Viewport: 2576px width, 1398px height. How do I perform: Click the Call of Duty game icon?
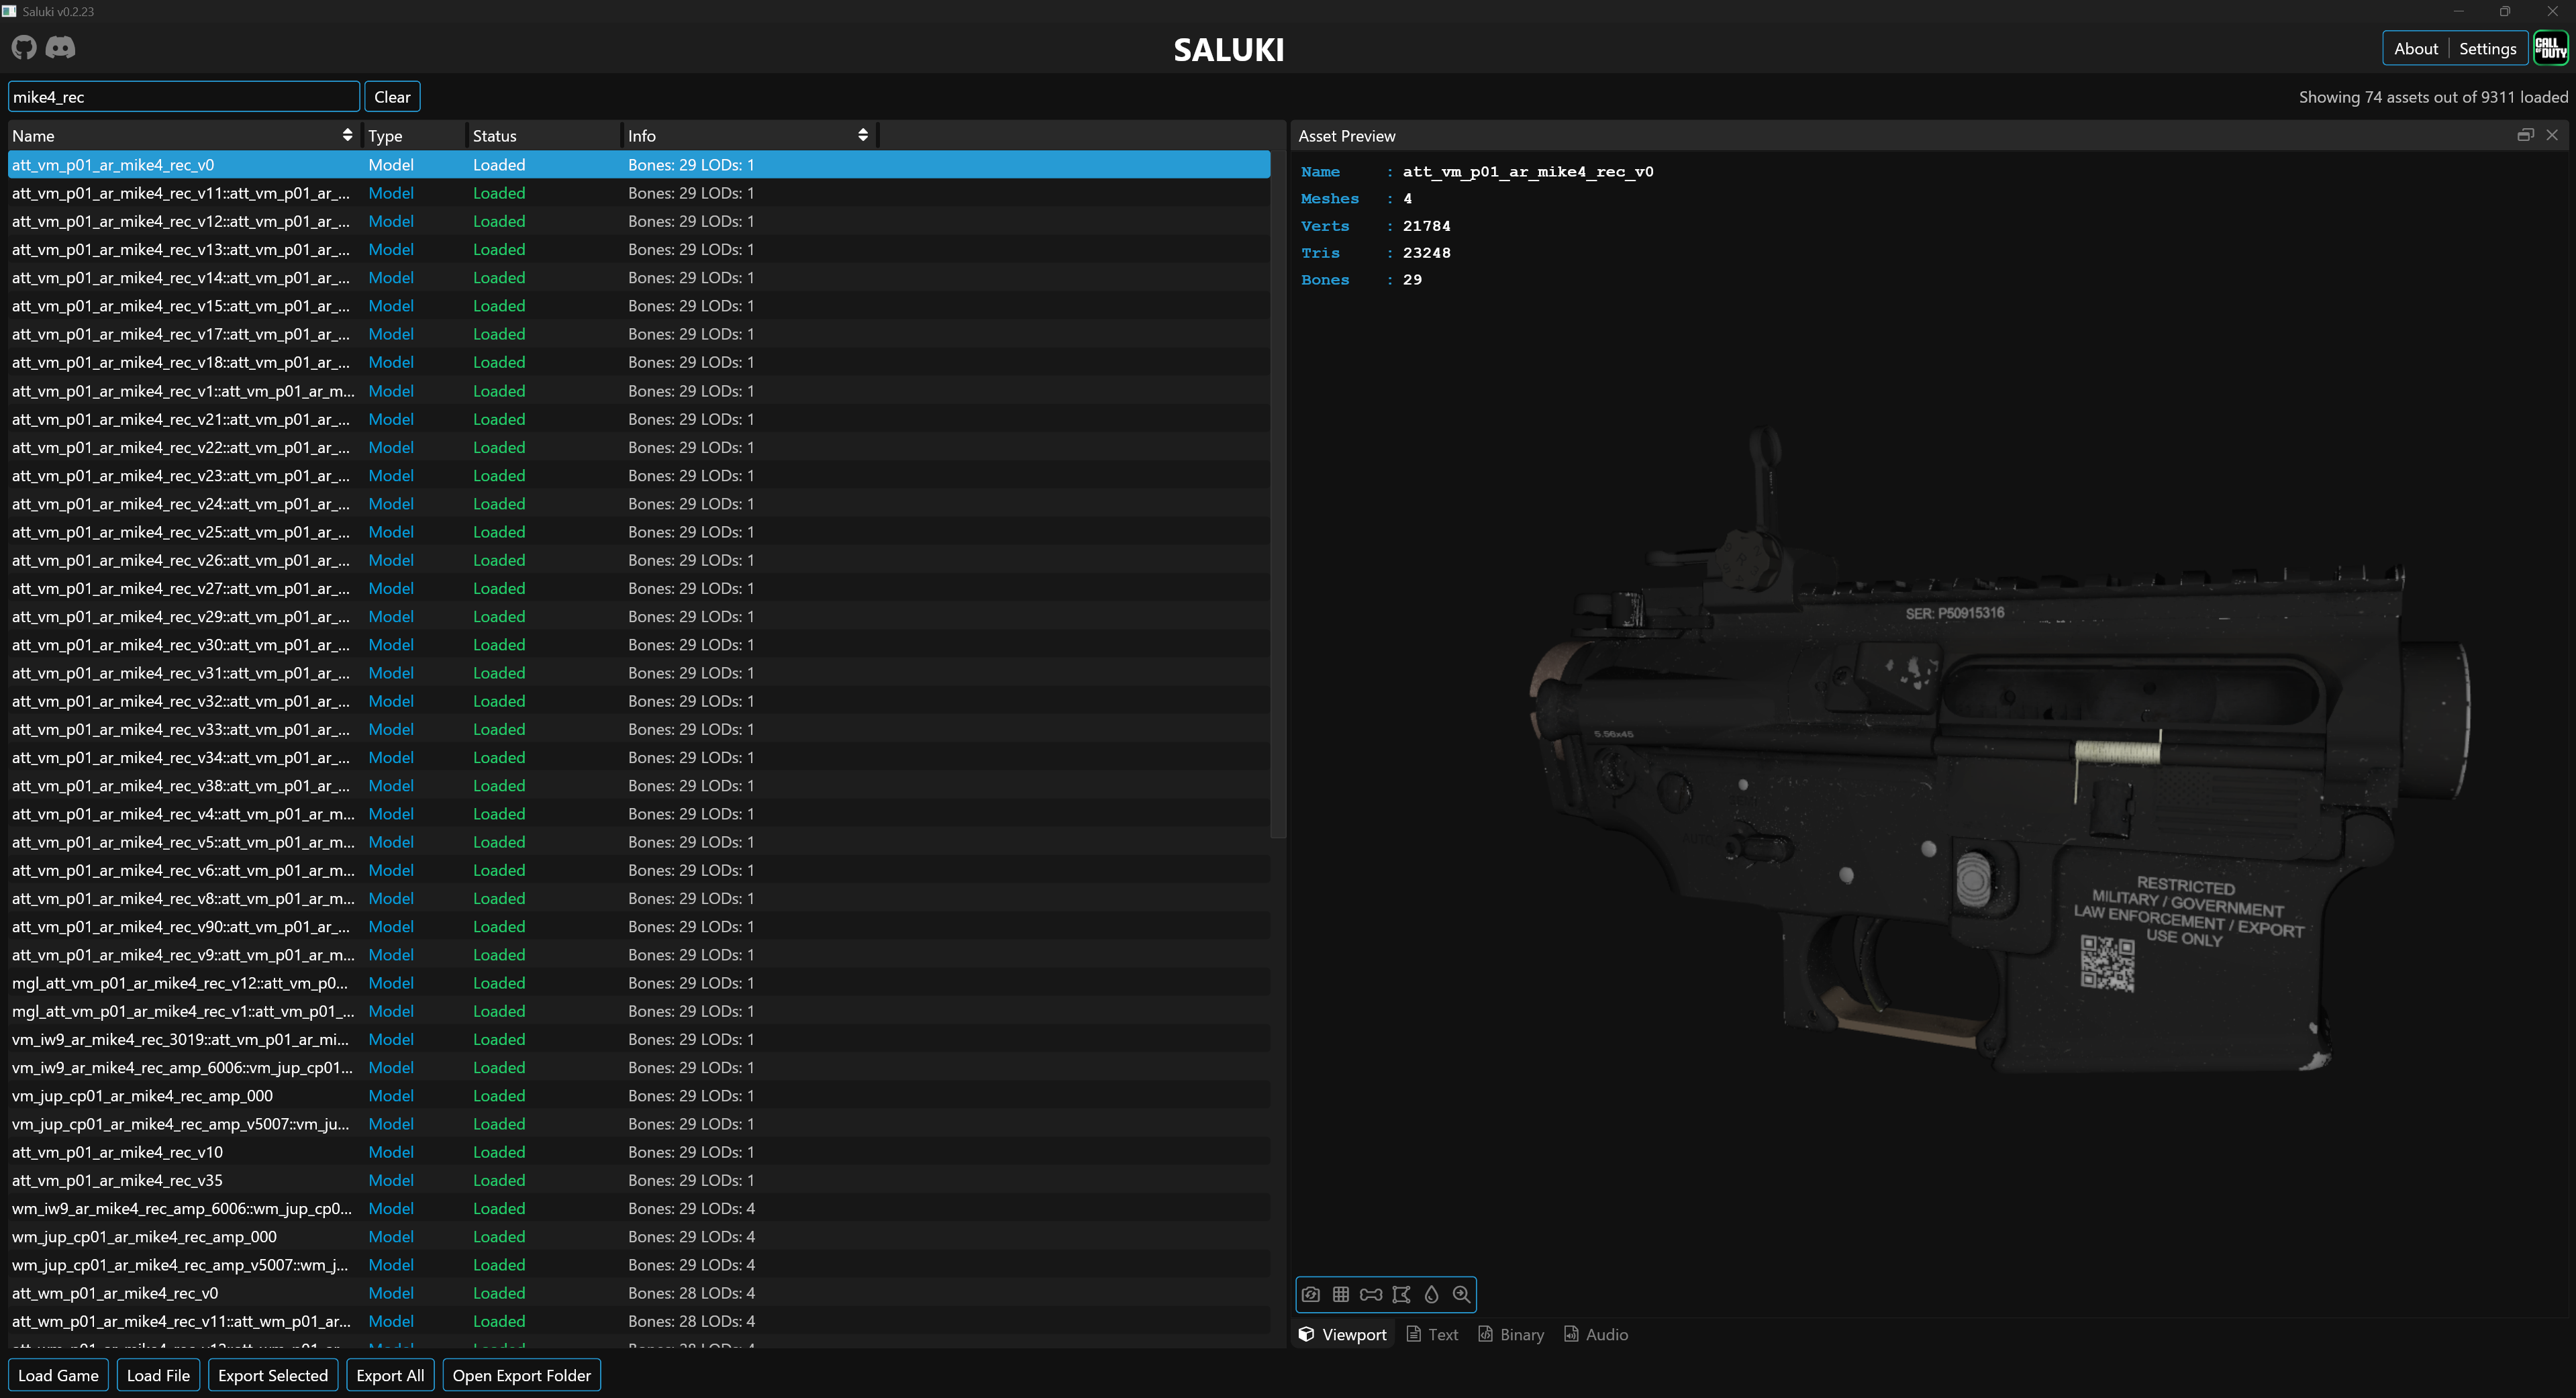point(2550,48)
